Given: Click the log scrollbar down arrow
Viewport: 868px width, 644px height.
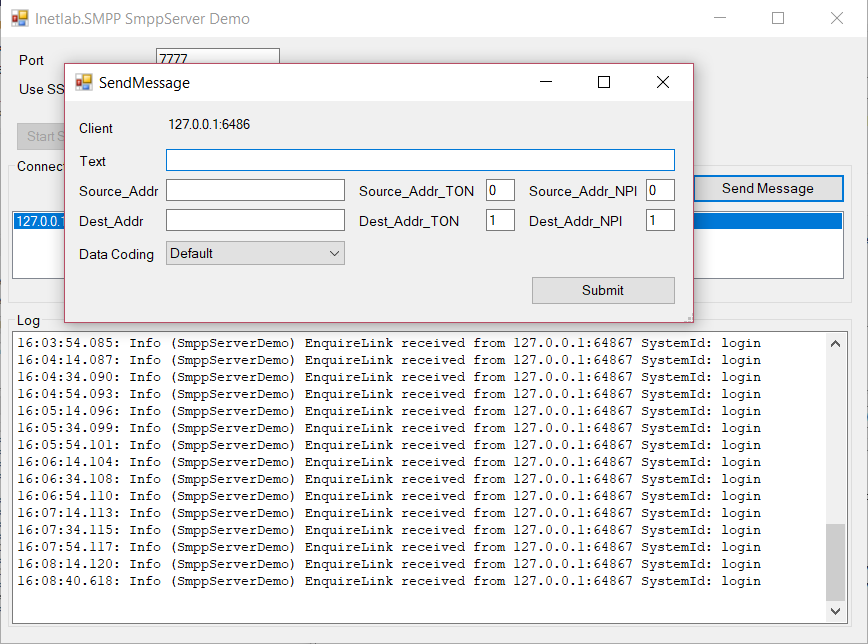Looking at the screenshot, I should pyautogui.click(x=835, y=611).
